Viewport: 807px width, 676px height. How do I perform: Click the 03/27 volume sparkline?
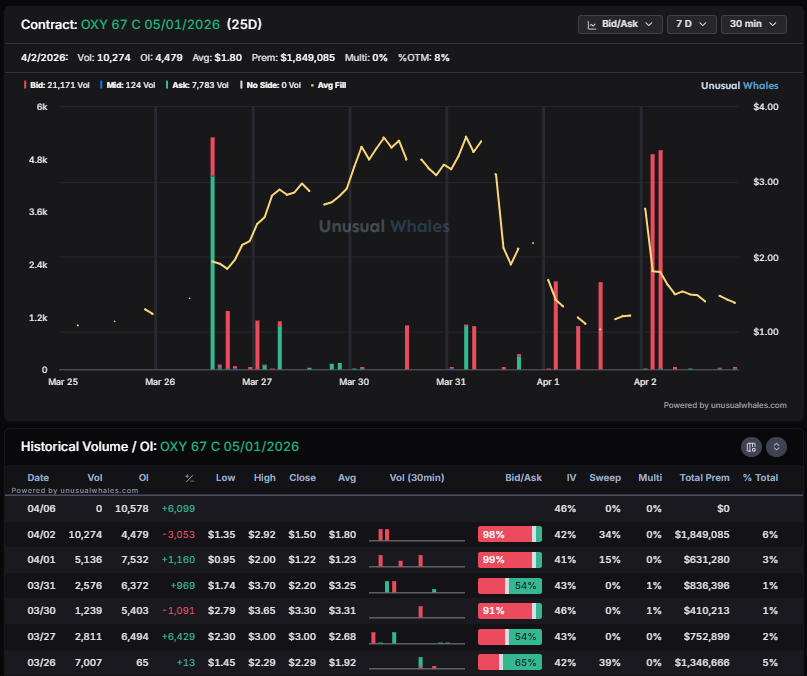[417, 637]
